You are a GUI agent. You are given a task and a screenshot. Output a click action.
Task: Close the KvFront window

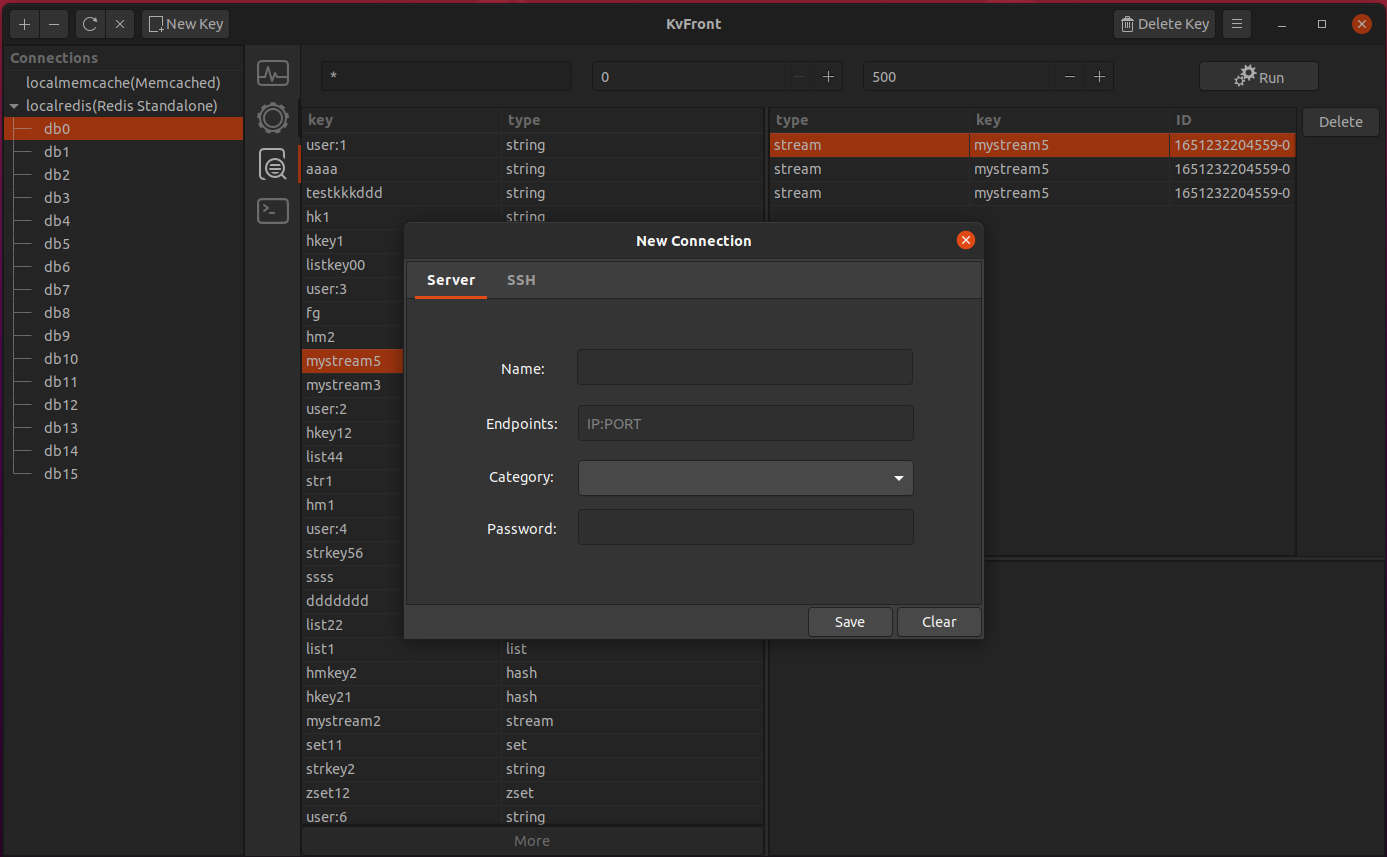tap(1361, 24)
